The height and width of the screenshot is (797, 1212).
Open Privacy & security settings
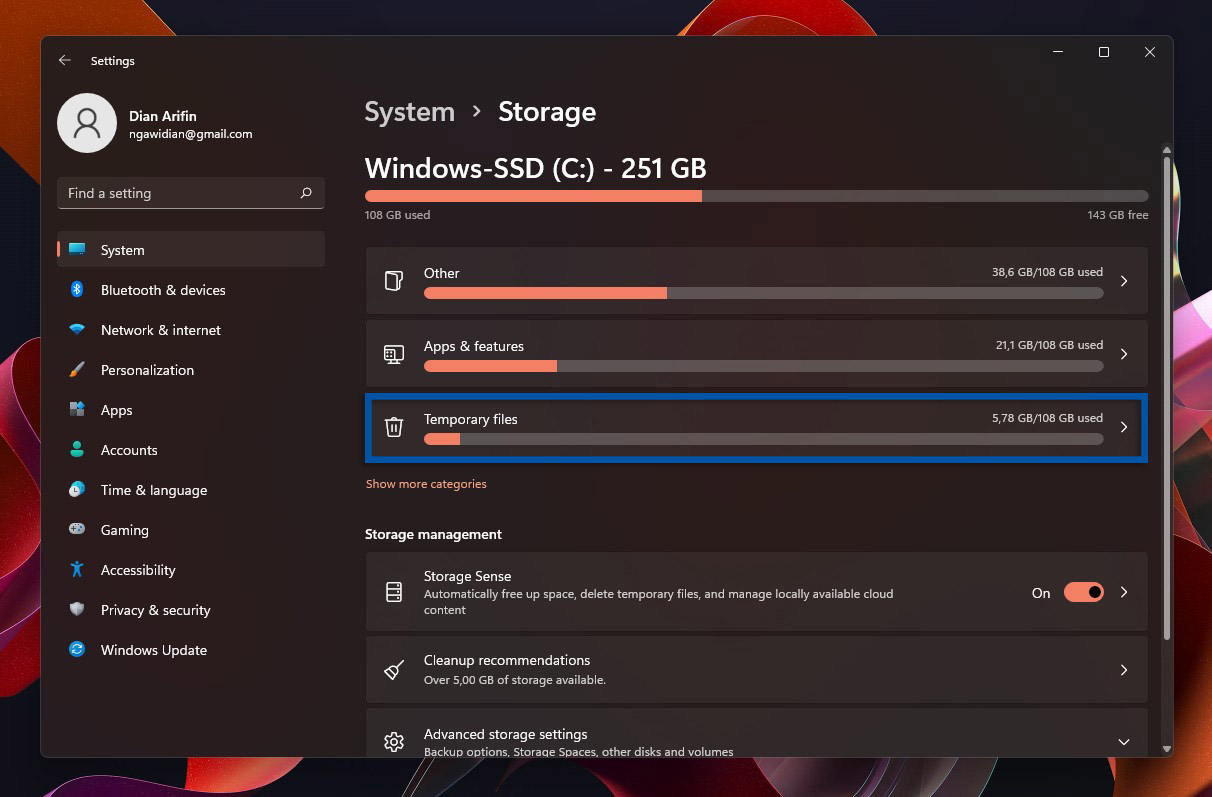point(155,610)
